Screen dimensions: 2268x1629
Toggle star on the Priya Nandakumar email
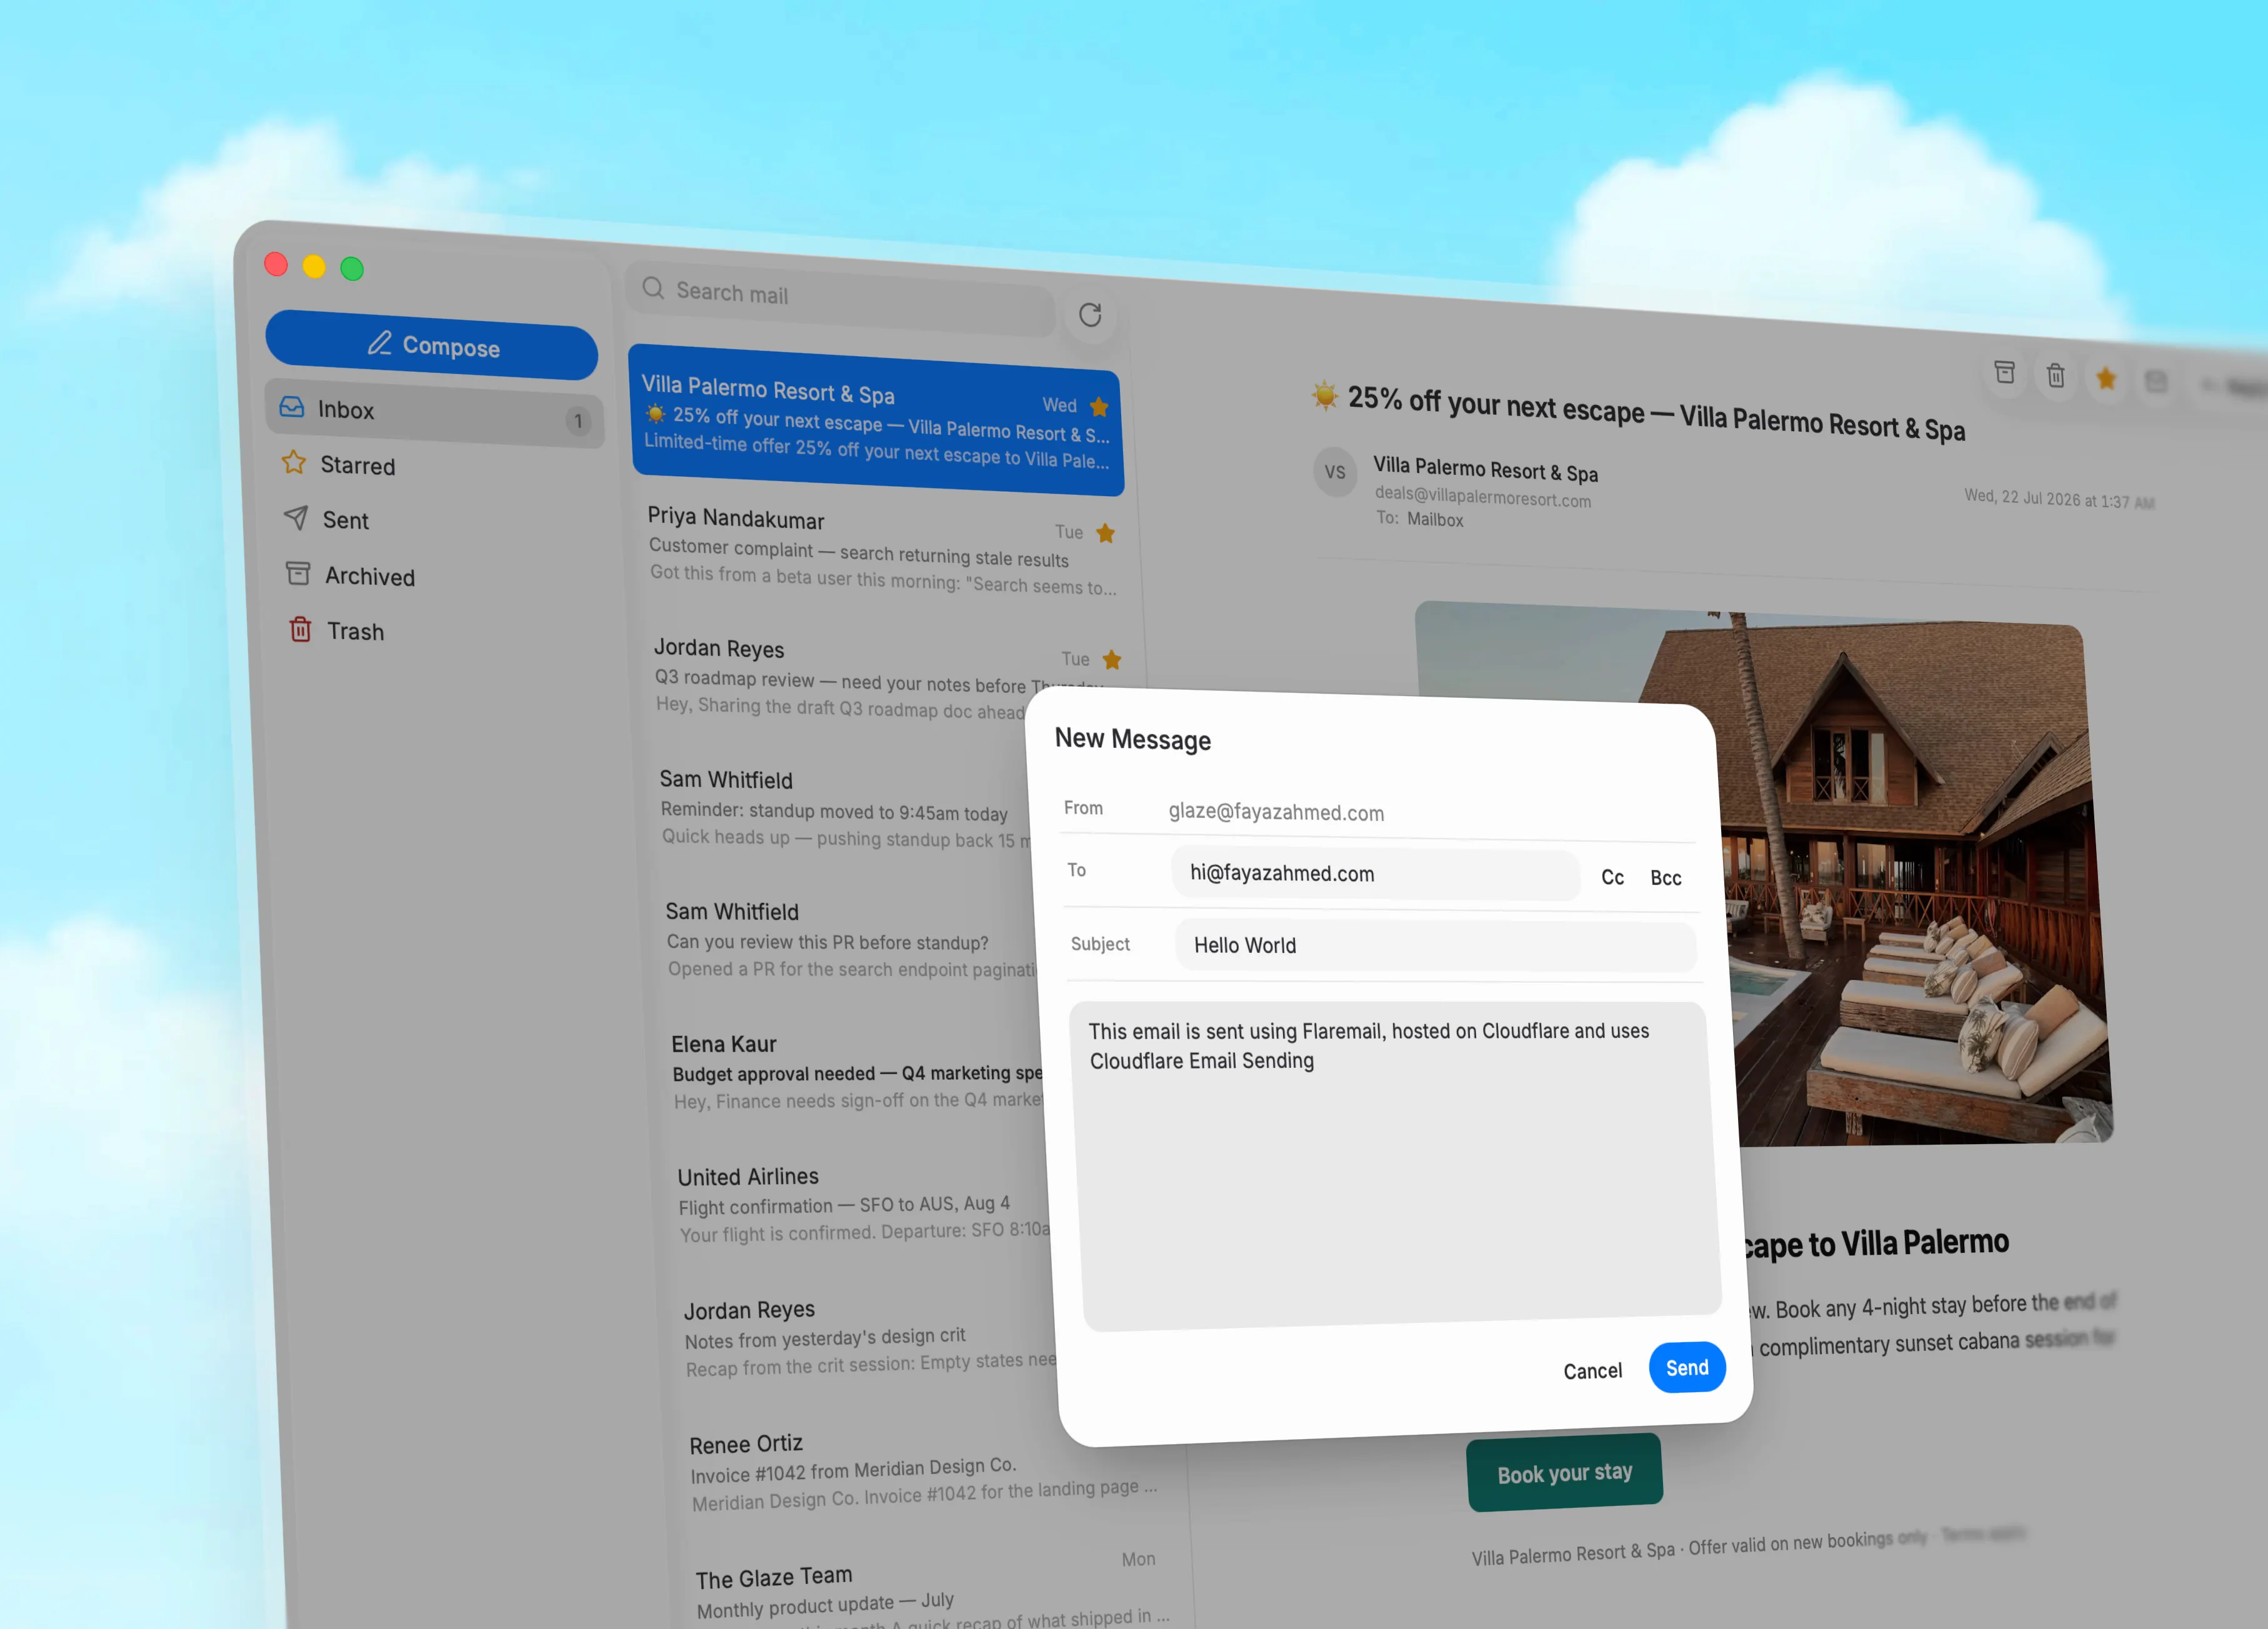1105,533
